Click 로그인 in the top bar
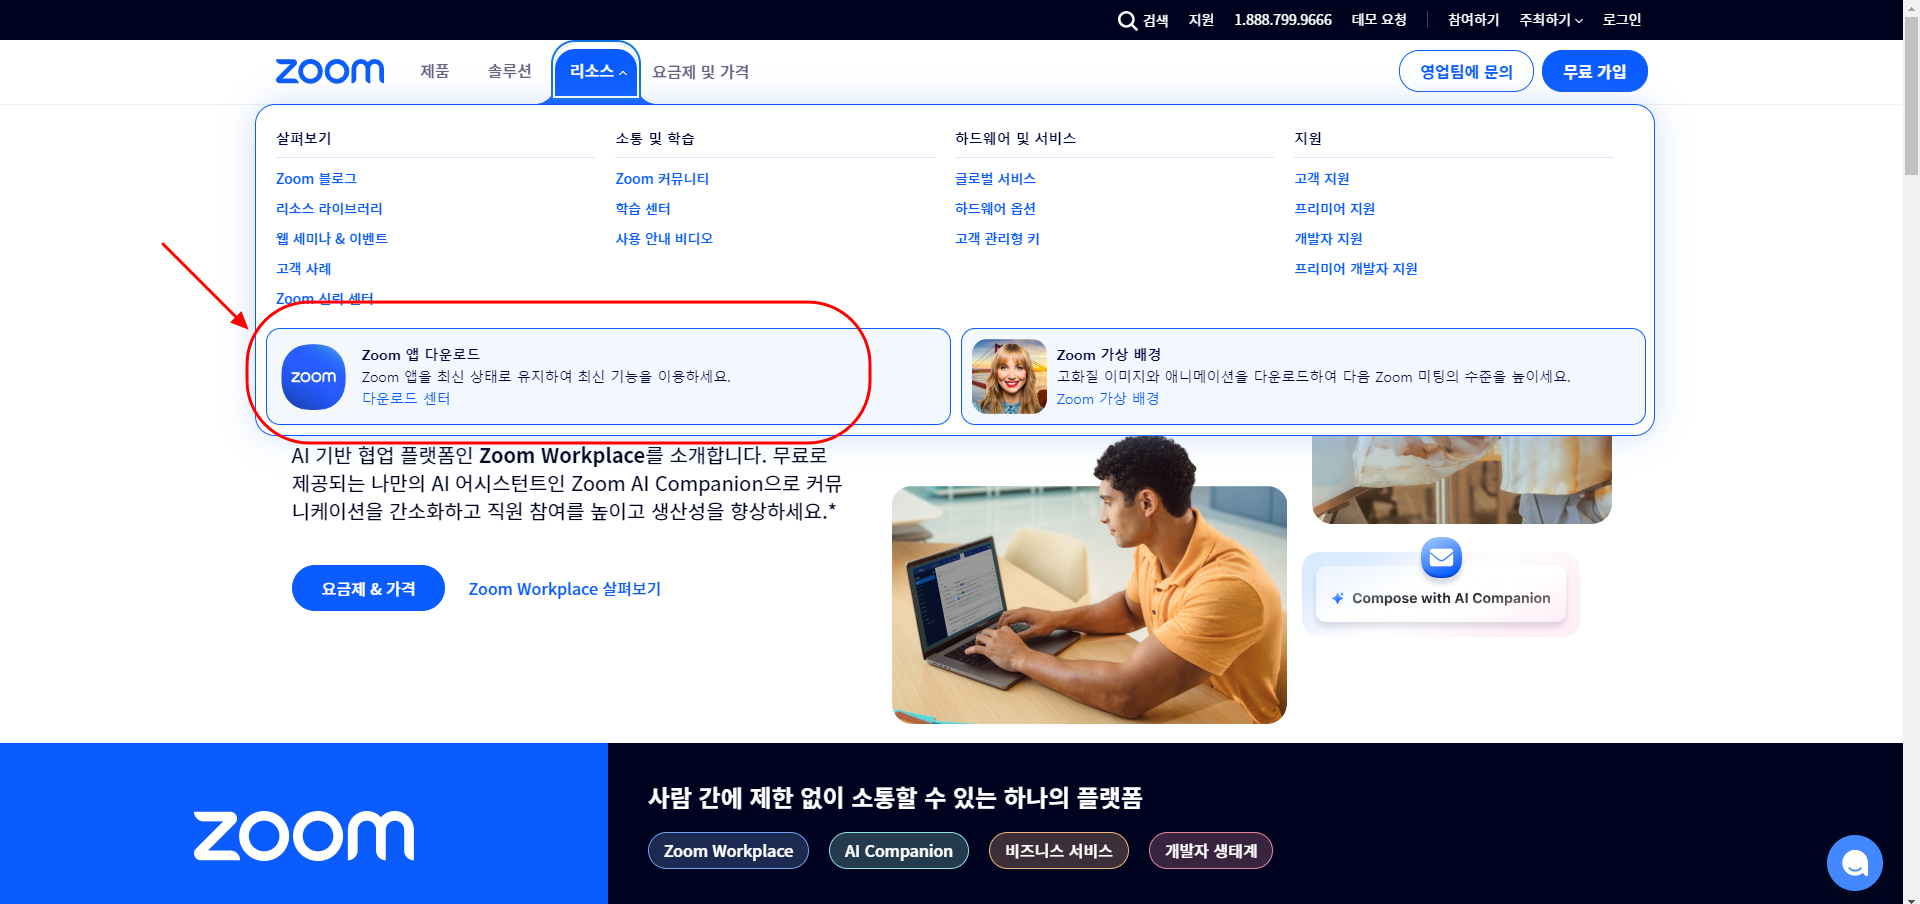The width and height of the screenshot is (1920, 904). point(1621,20)
